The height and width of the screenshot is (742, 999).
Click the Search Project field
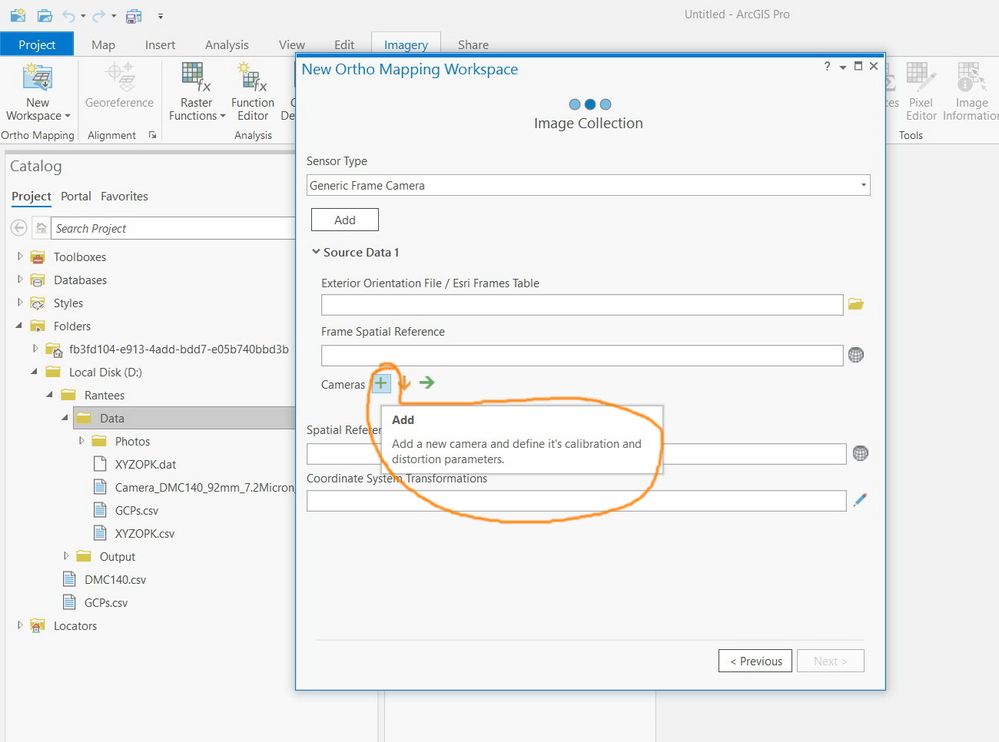click(173, 228)
